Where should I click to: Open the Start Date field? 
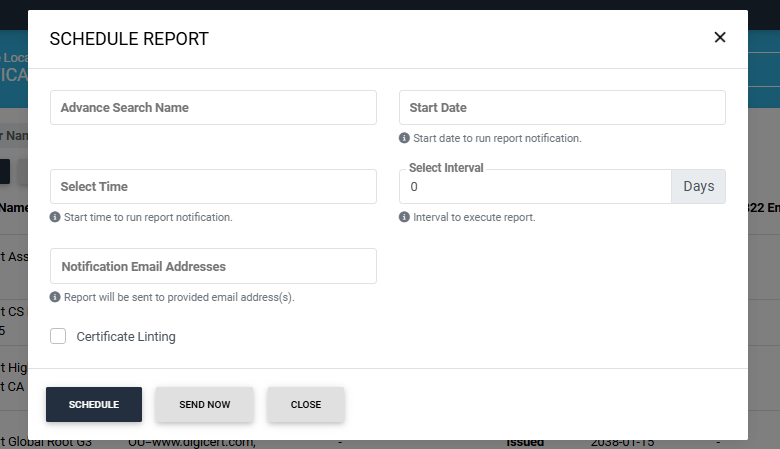pos(561,108)
